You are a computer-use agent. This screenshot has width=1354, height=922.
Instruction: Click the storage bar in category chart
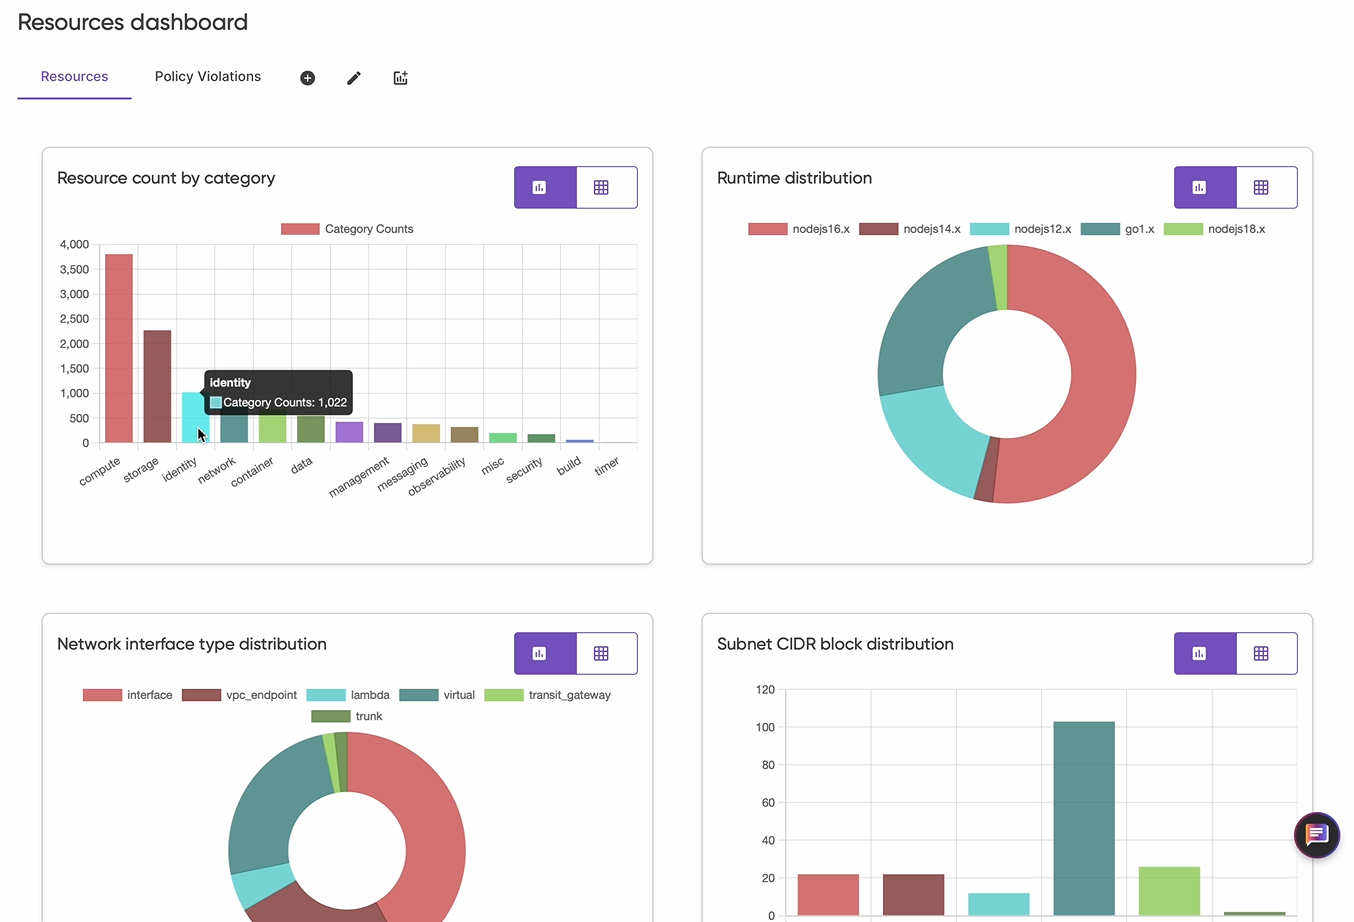157,386
